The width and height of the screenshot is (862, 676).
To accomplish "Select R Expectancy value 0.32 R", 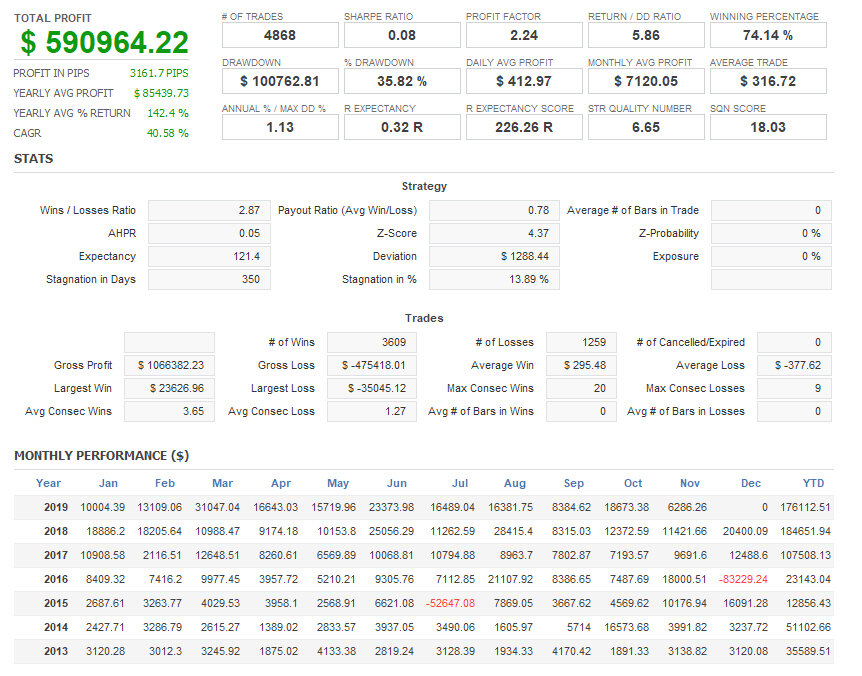I will [x=402, y=128].
